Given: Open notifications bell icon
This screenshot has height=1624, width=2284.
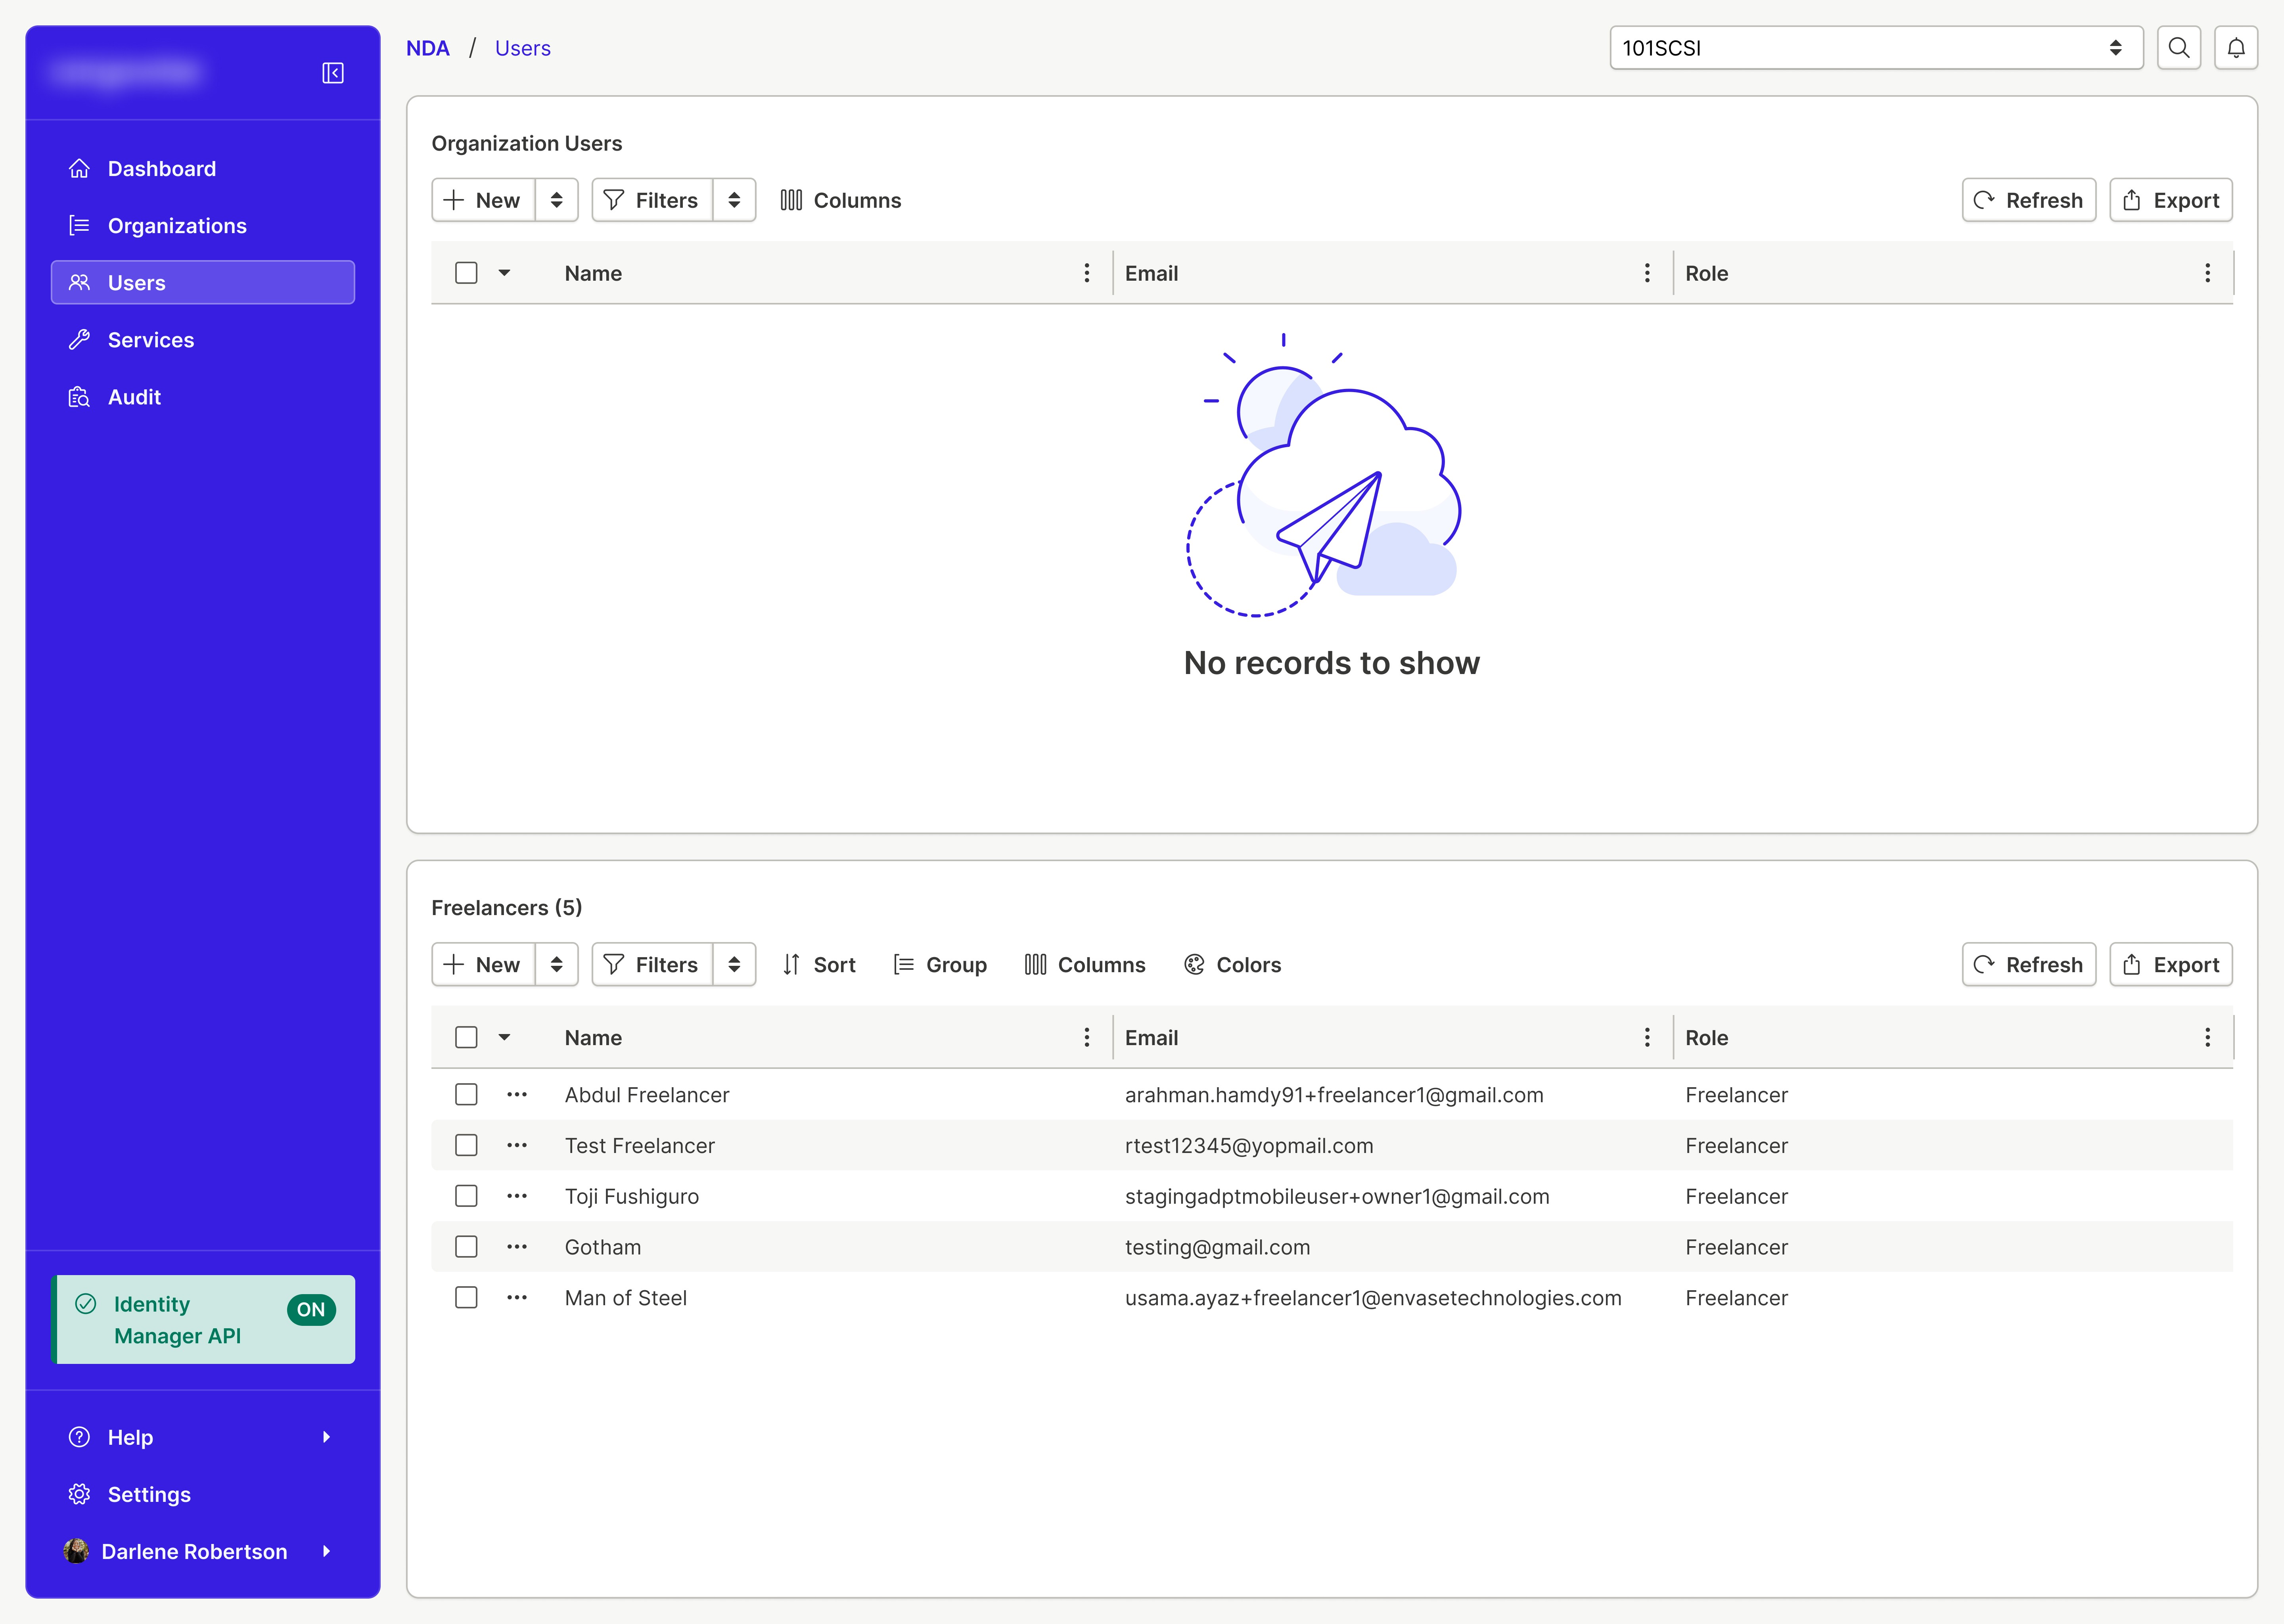Looking at the screenshot, I should [x=2236, y=48].
